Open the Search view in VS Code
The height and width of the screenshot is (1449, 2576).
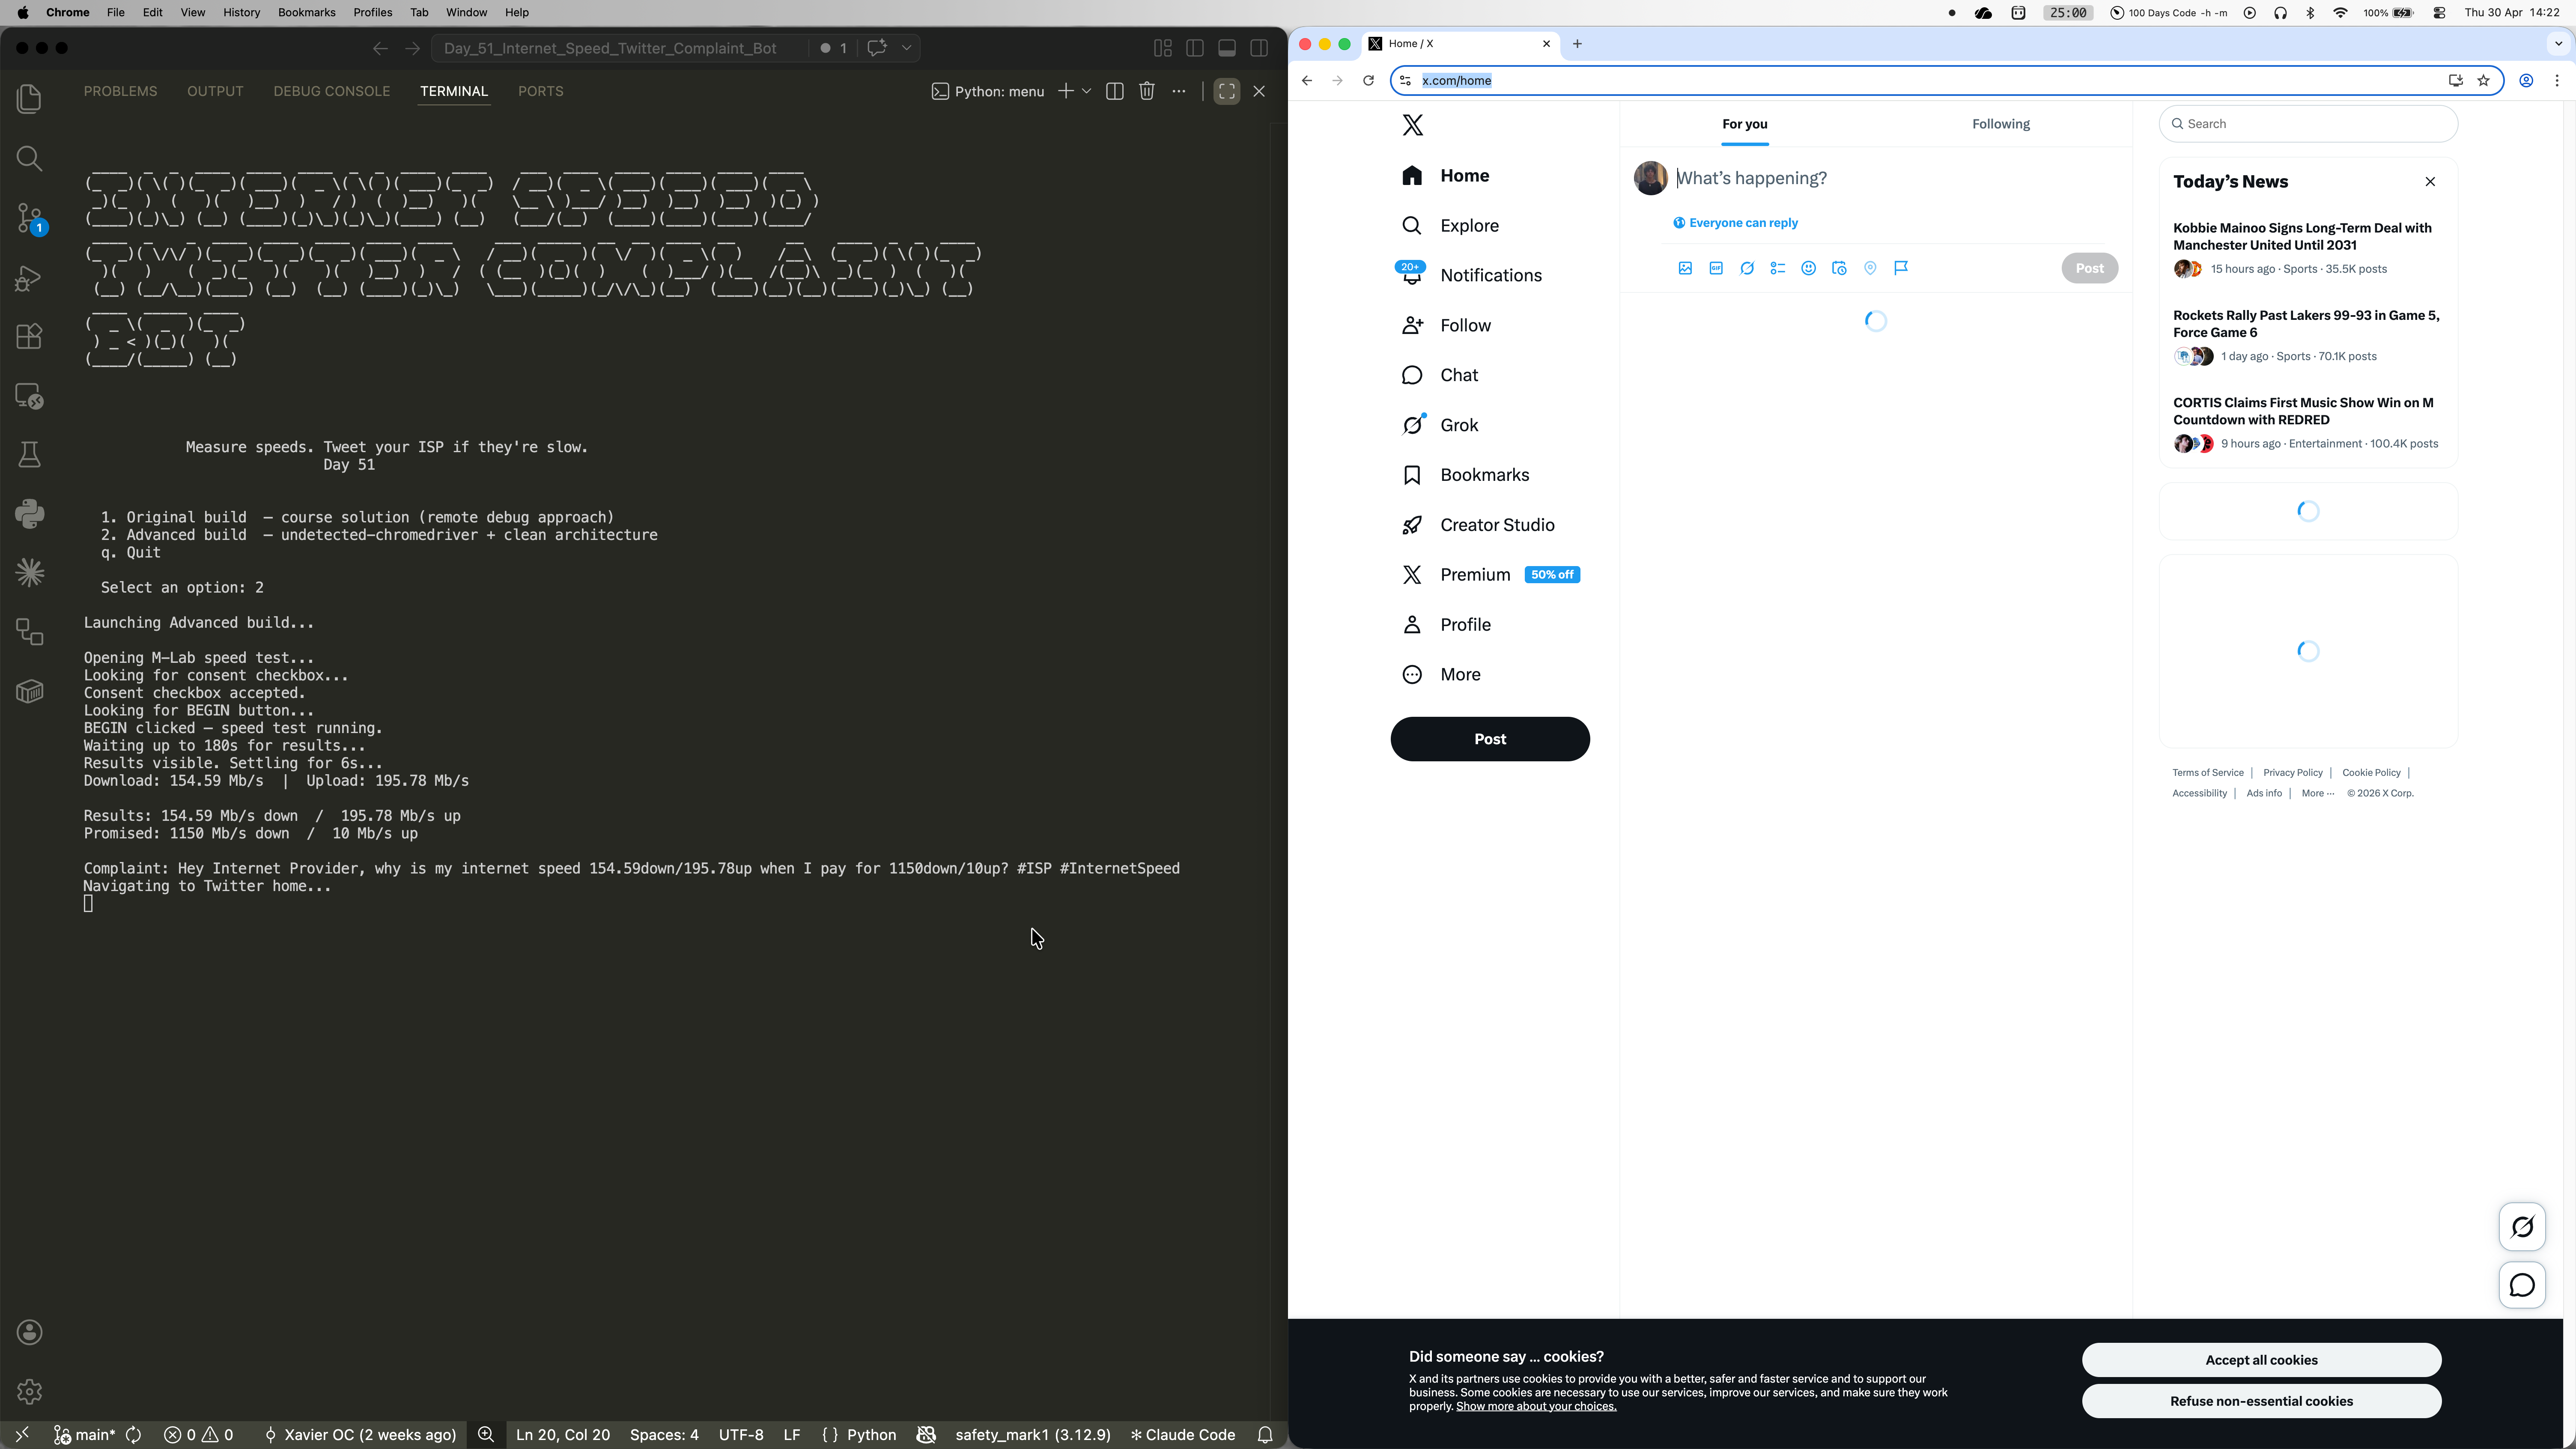pos(29,158)
